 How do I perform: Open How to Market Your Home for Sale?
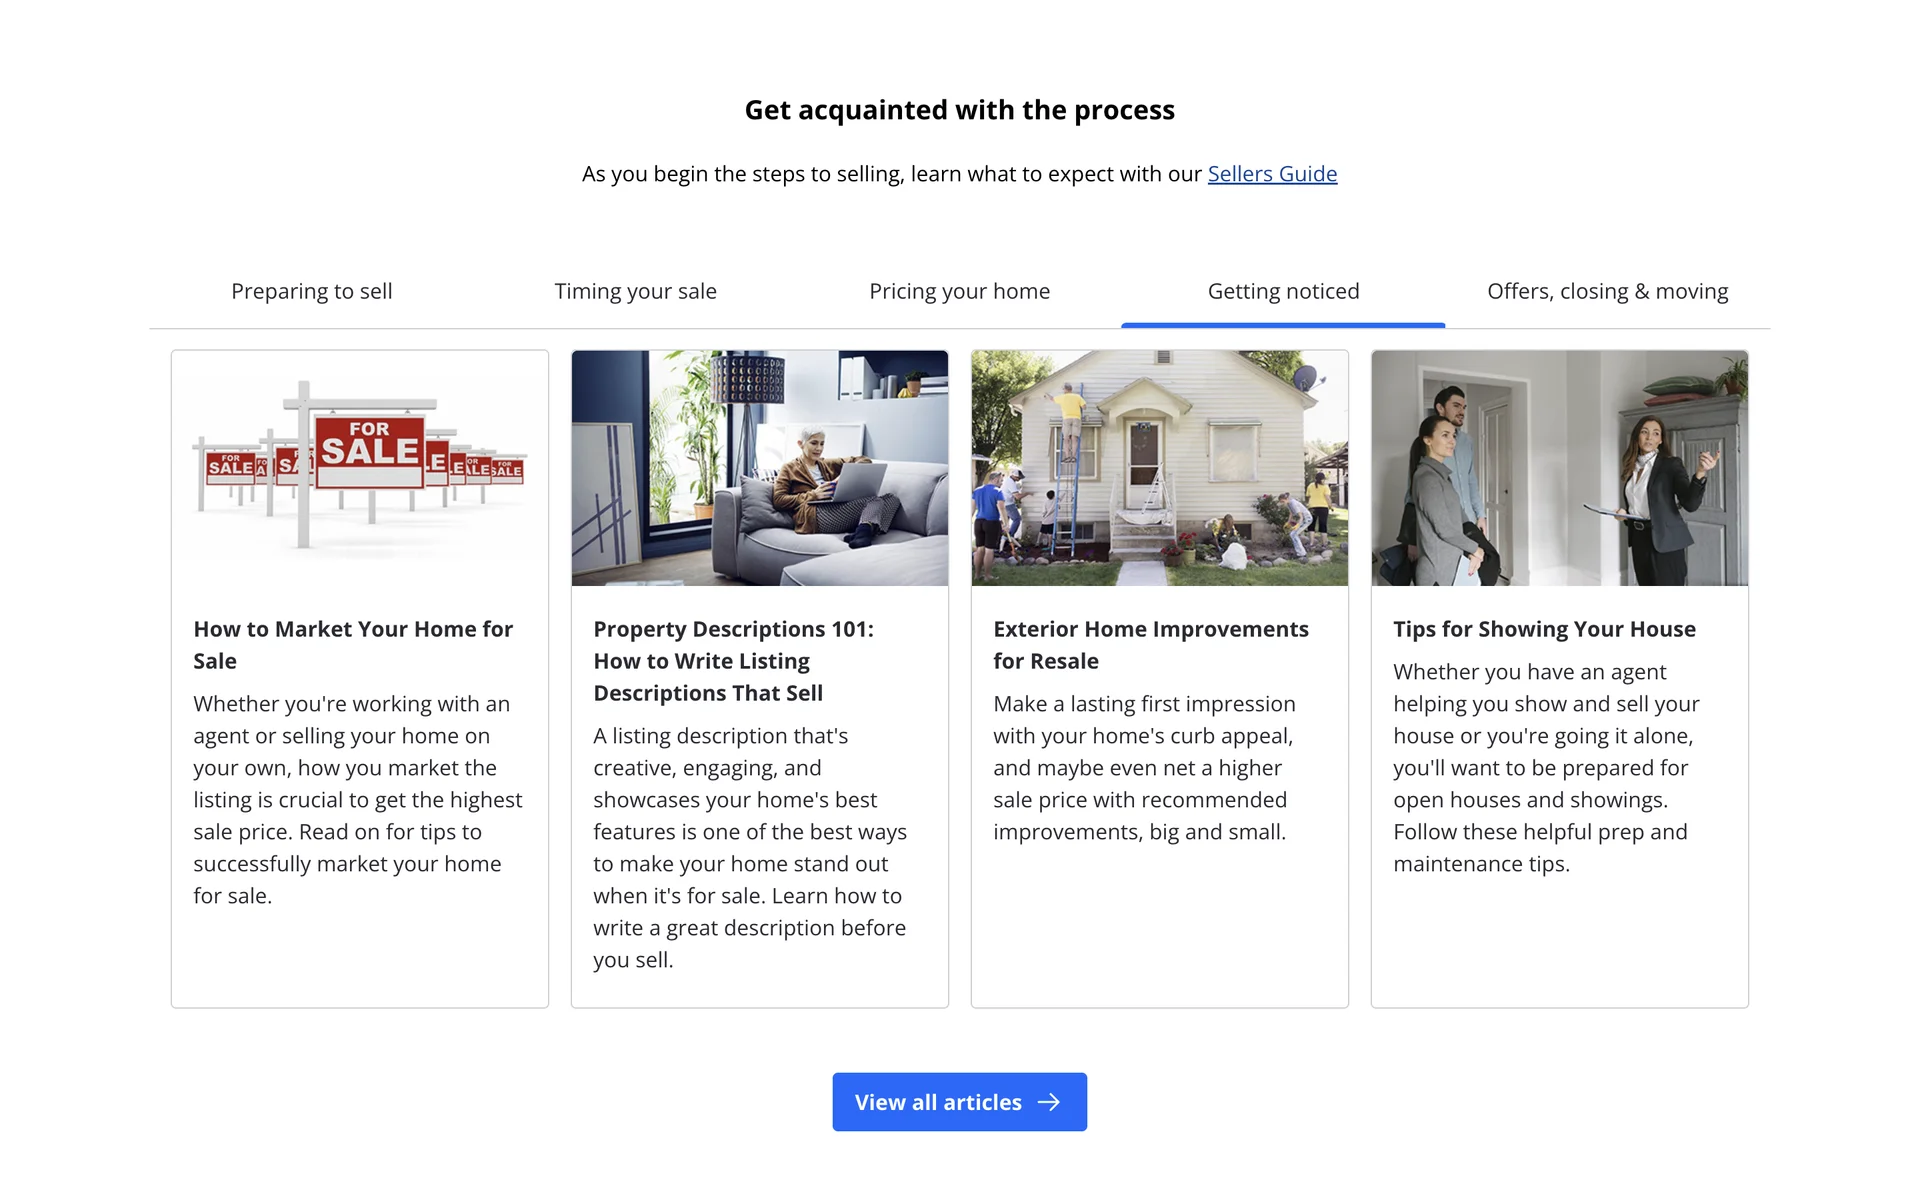click(353, 645)
